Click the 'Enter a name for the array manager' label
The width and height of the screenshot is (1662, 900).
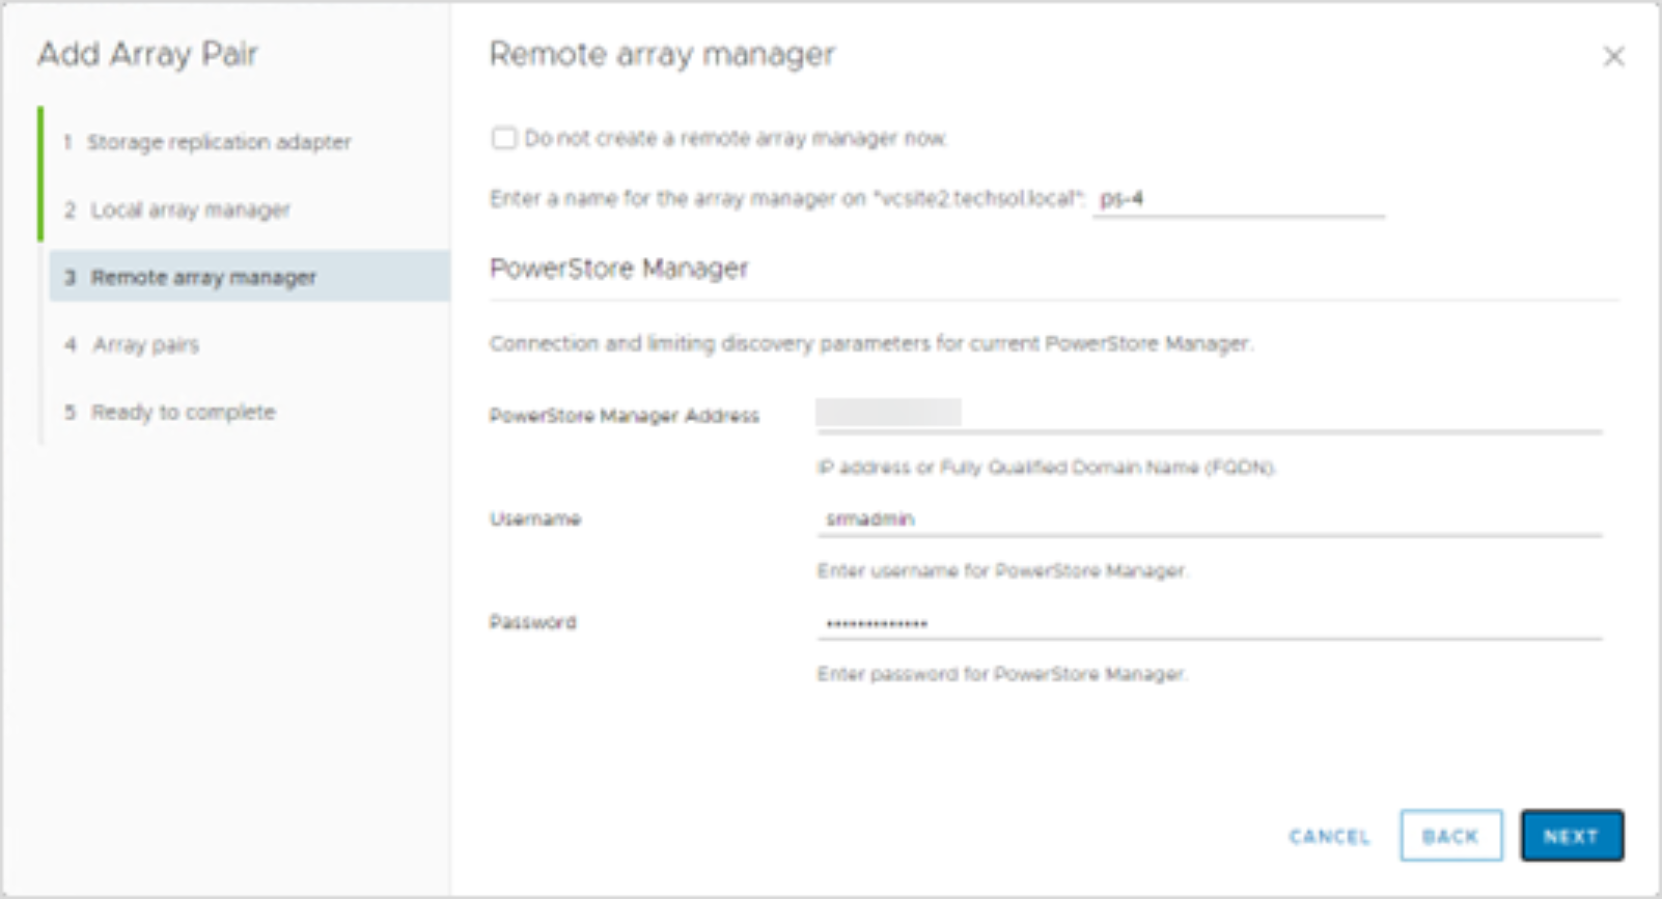pyautogui.click(x=787, y=199)
